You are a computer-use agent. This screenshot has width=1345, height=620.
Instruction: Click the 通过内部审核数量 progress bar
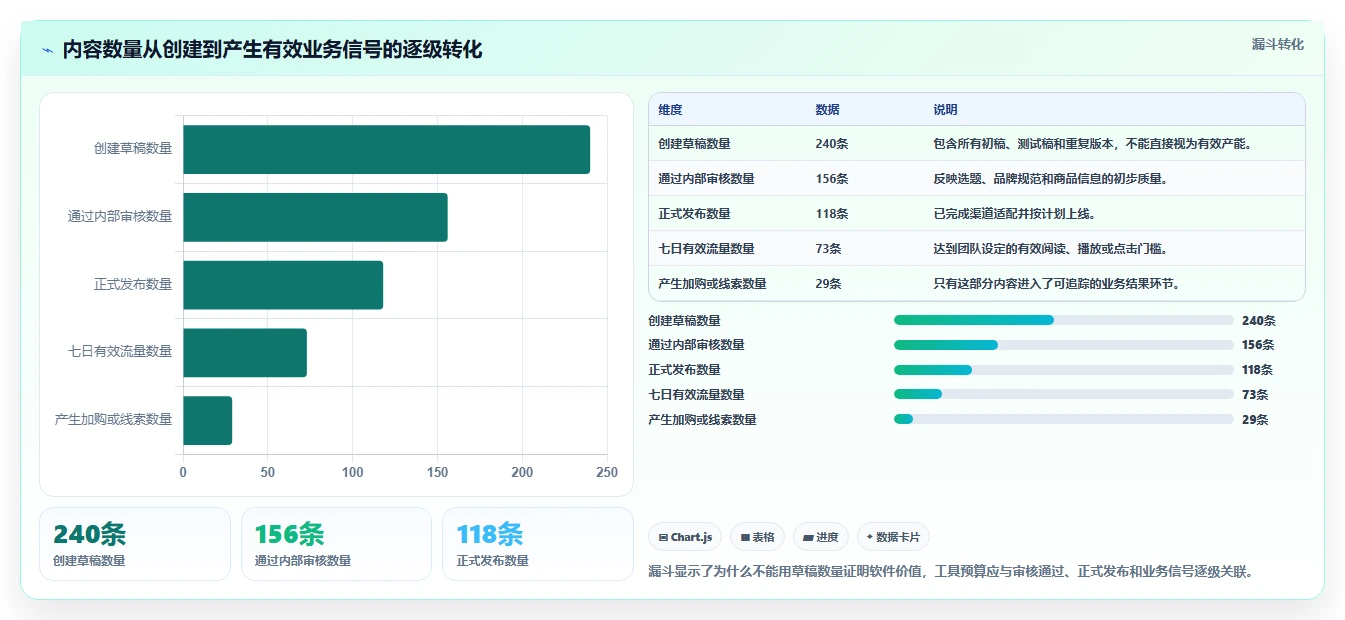(1063, 345)
